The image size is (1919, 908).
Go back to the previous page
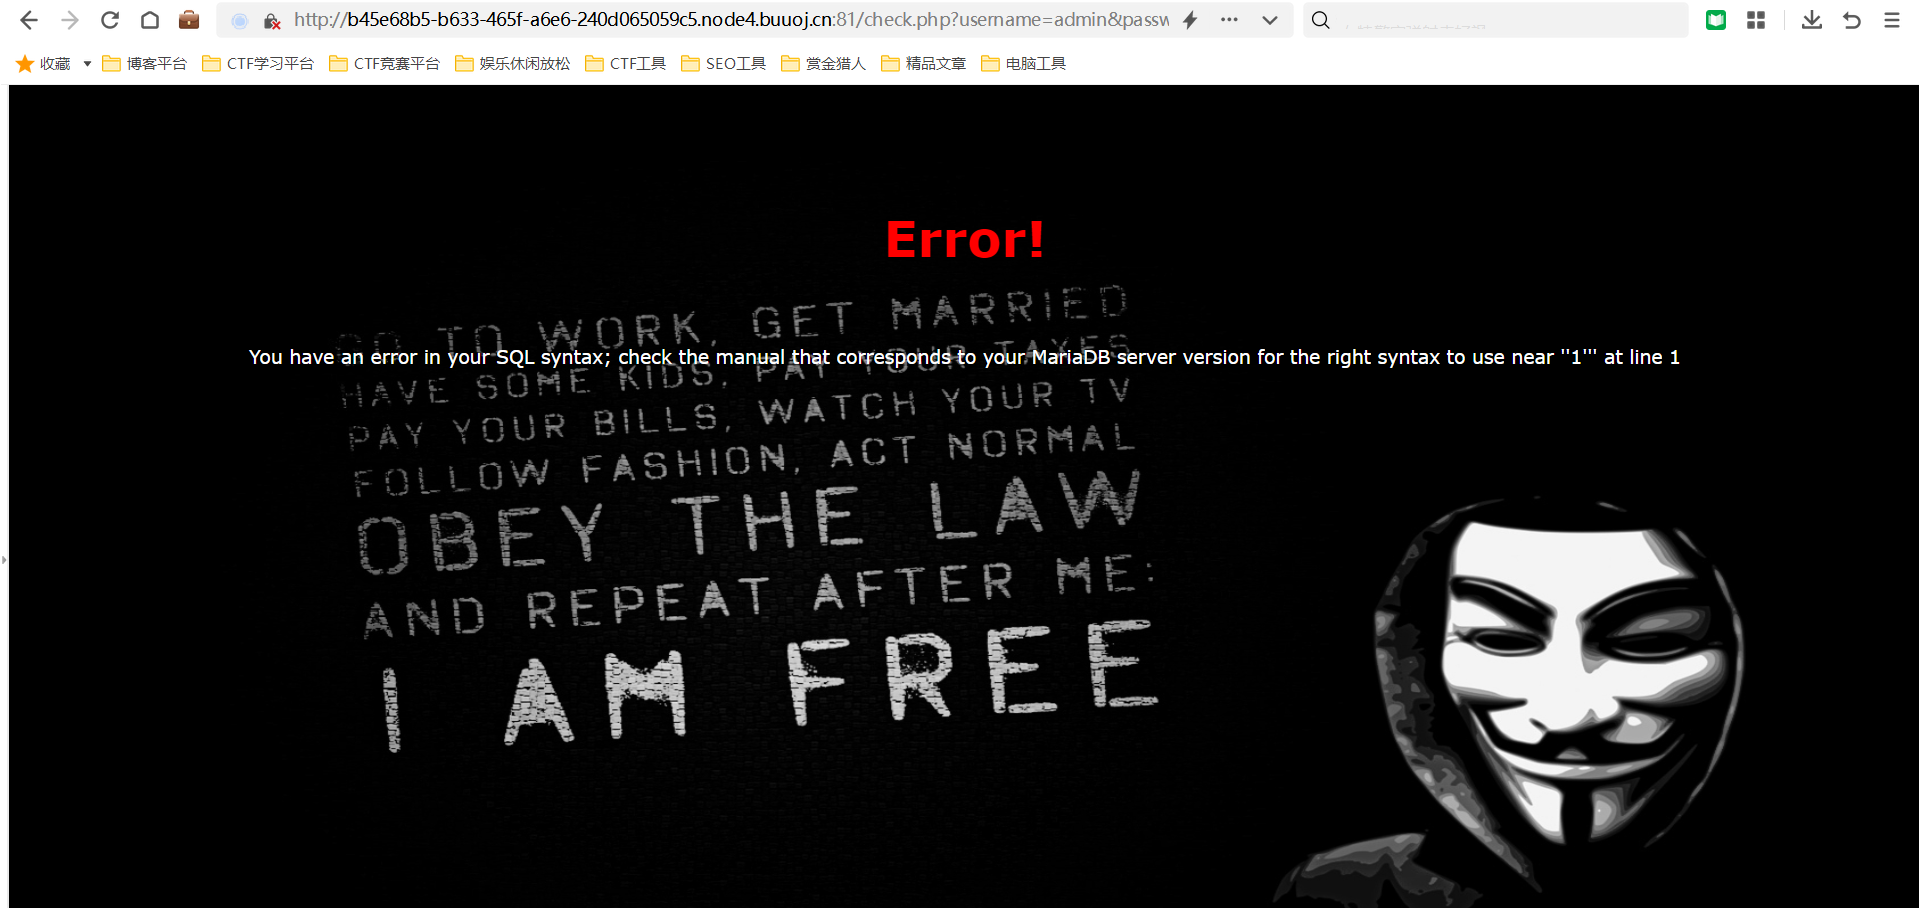coord(29,20)
